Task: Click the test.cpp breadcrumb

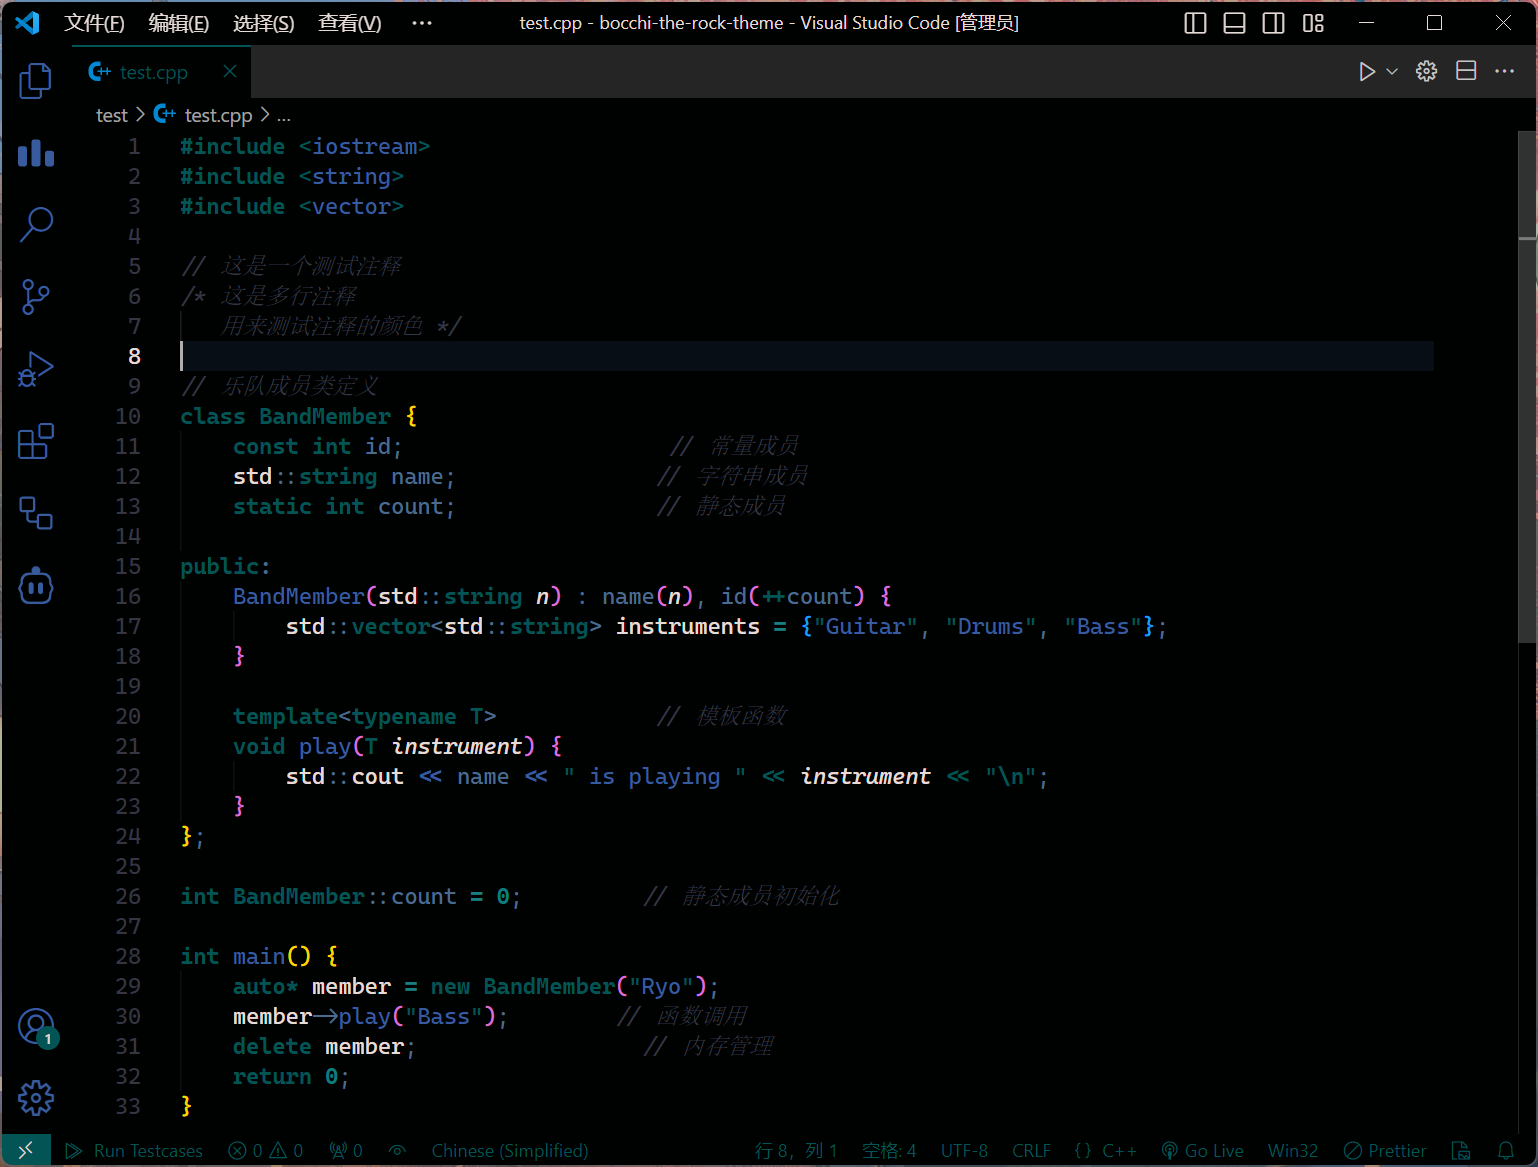Action: (x=204, y=116)
